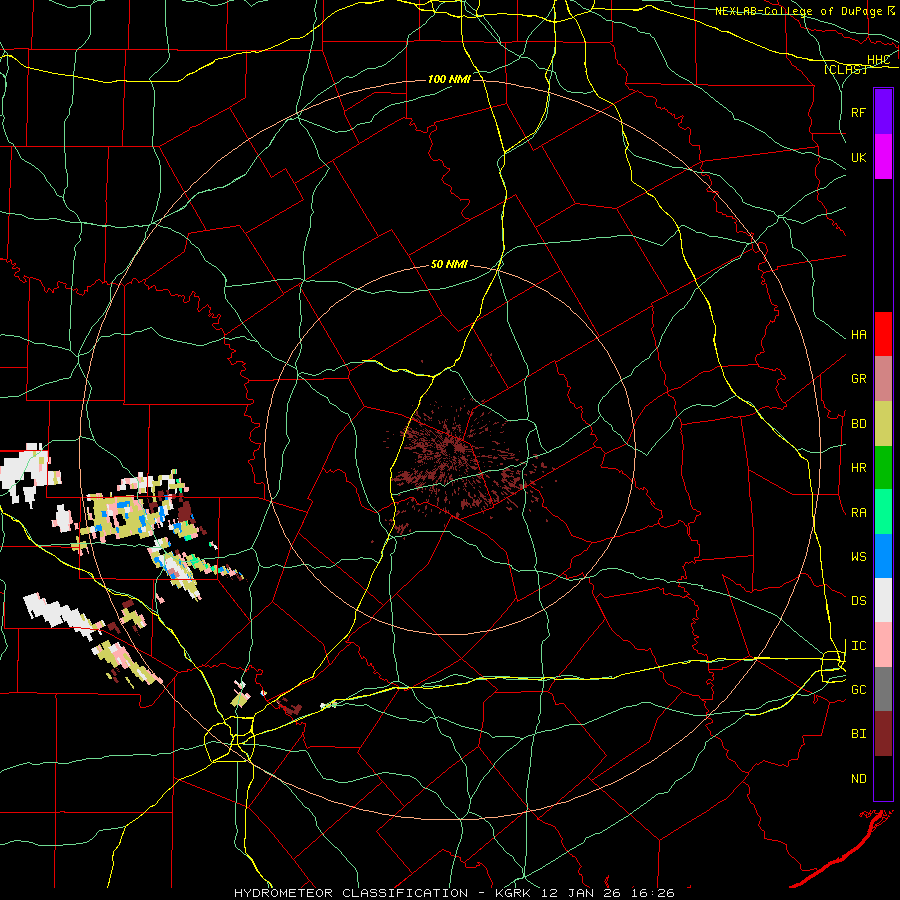Select the BD yellow legend block
The height and width of the screenshot is (900, 900).
point(883,423)
